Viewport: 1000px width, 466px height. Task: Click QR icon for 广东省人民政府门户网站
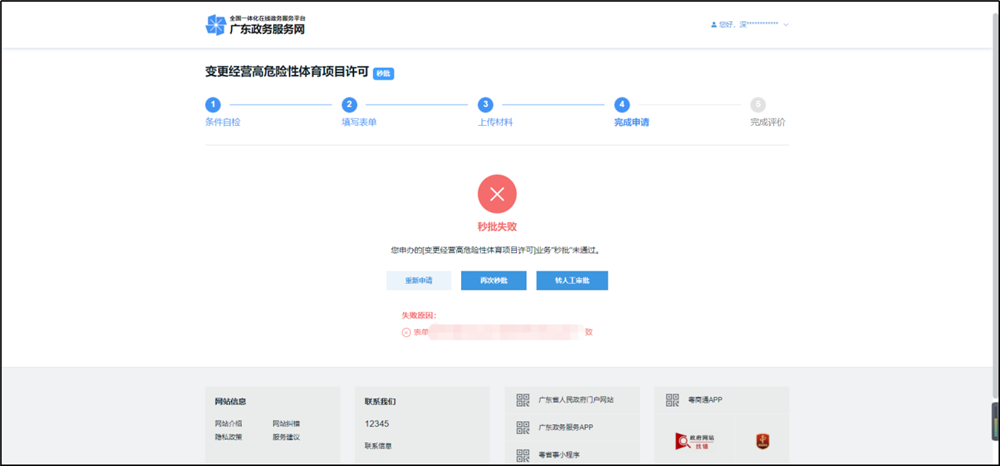click(523, 400)
